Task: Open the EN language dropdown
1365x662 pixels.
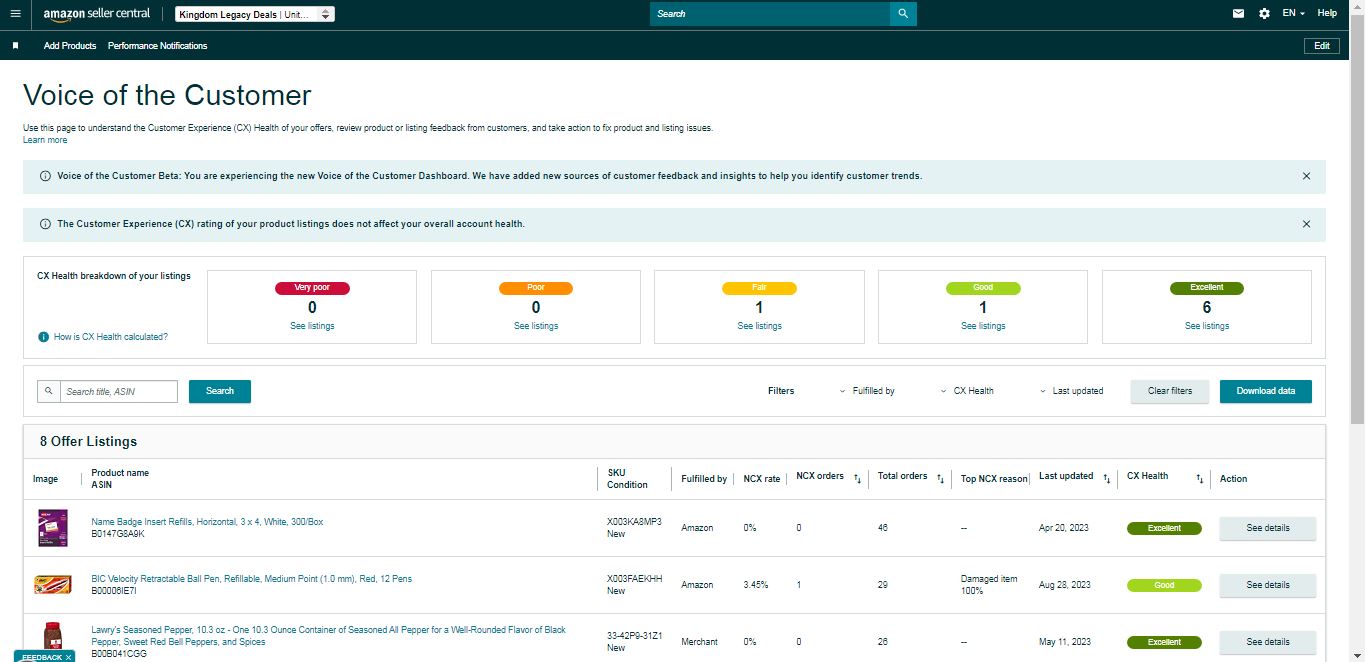Action: pos(1294,14)
